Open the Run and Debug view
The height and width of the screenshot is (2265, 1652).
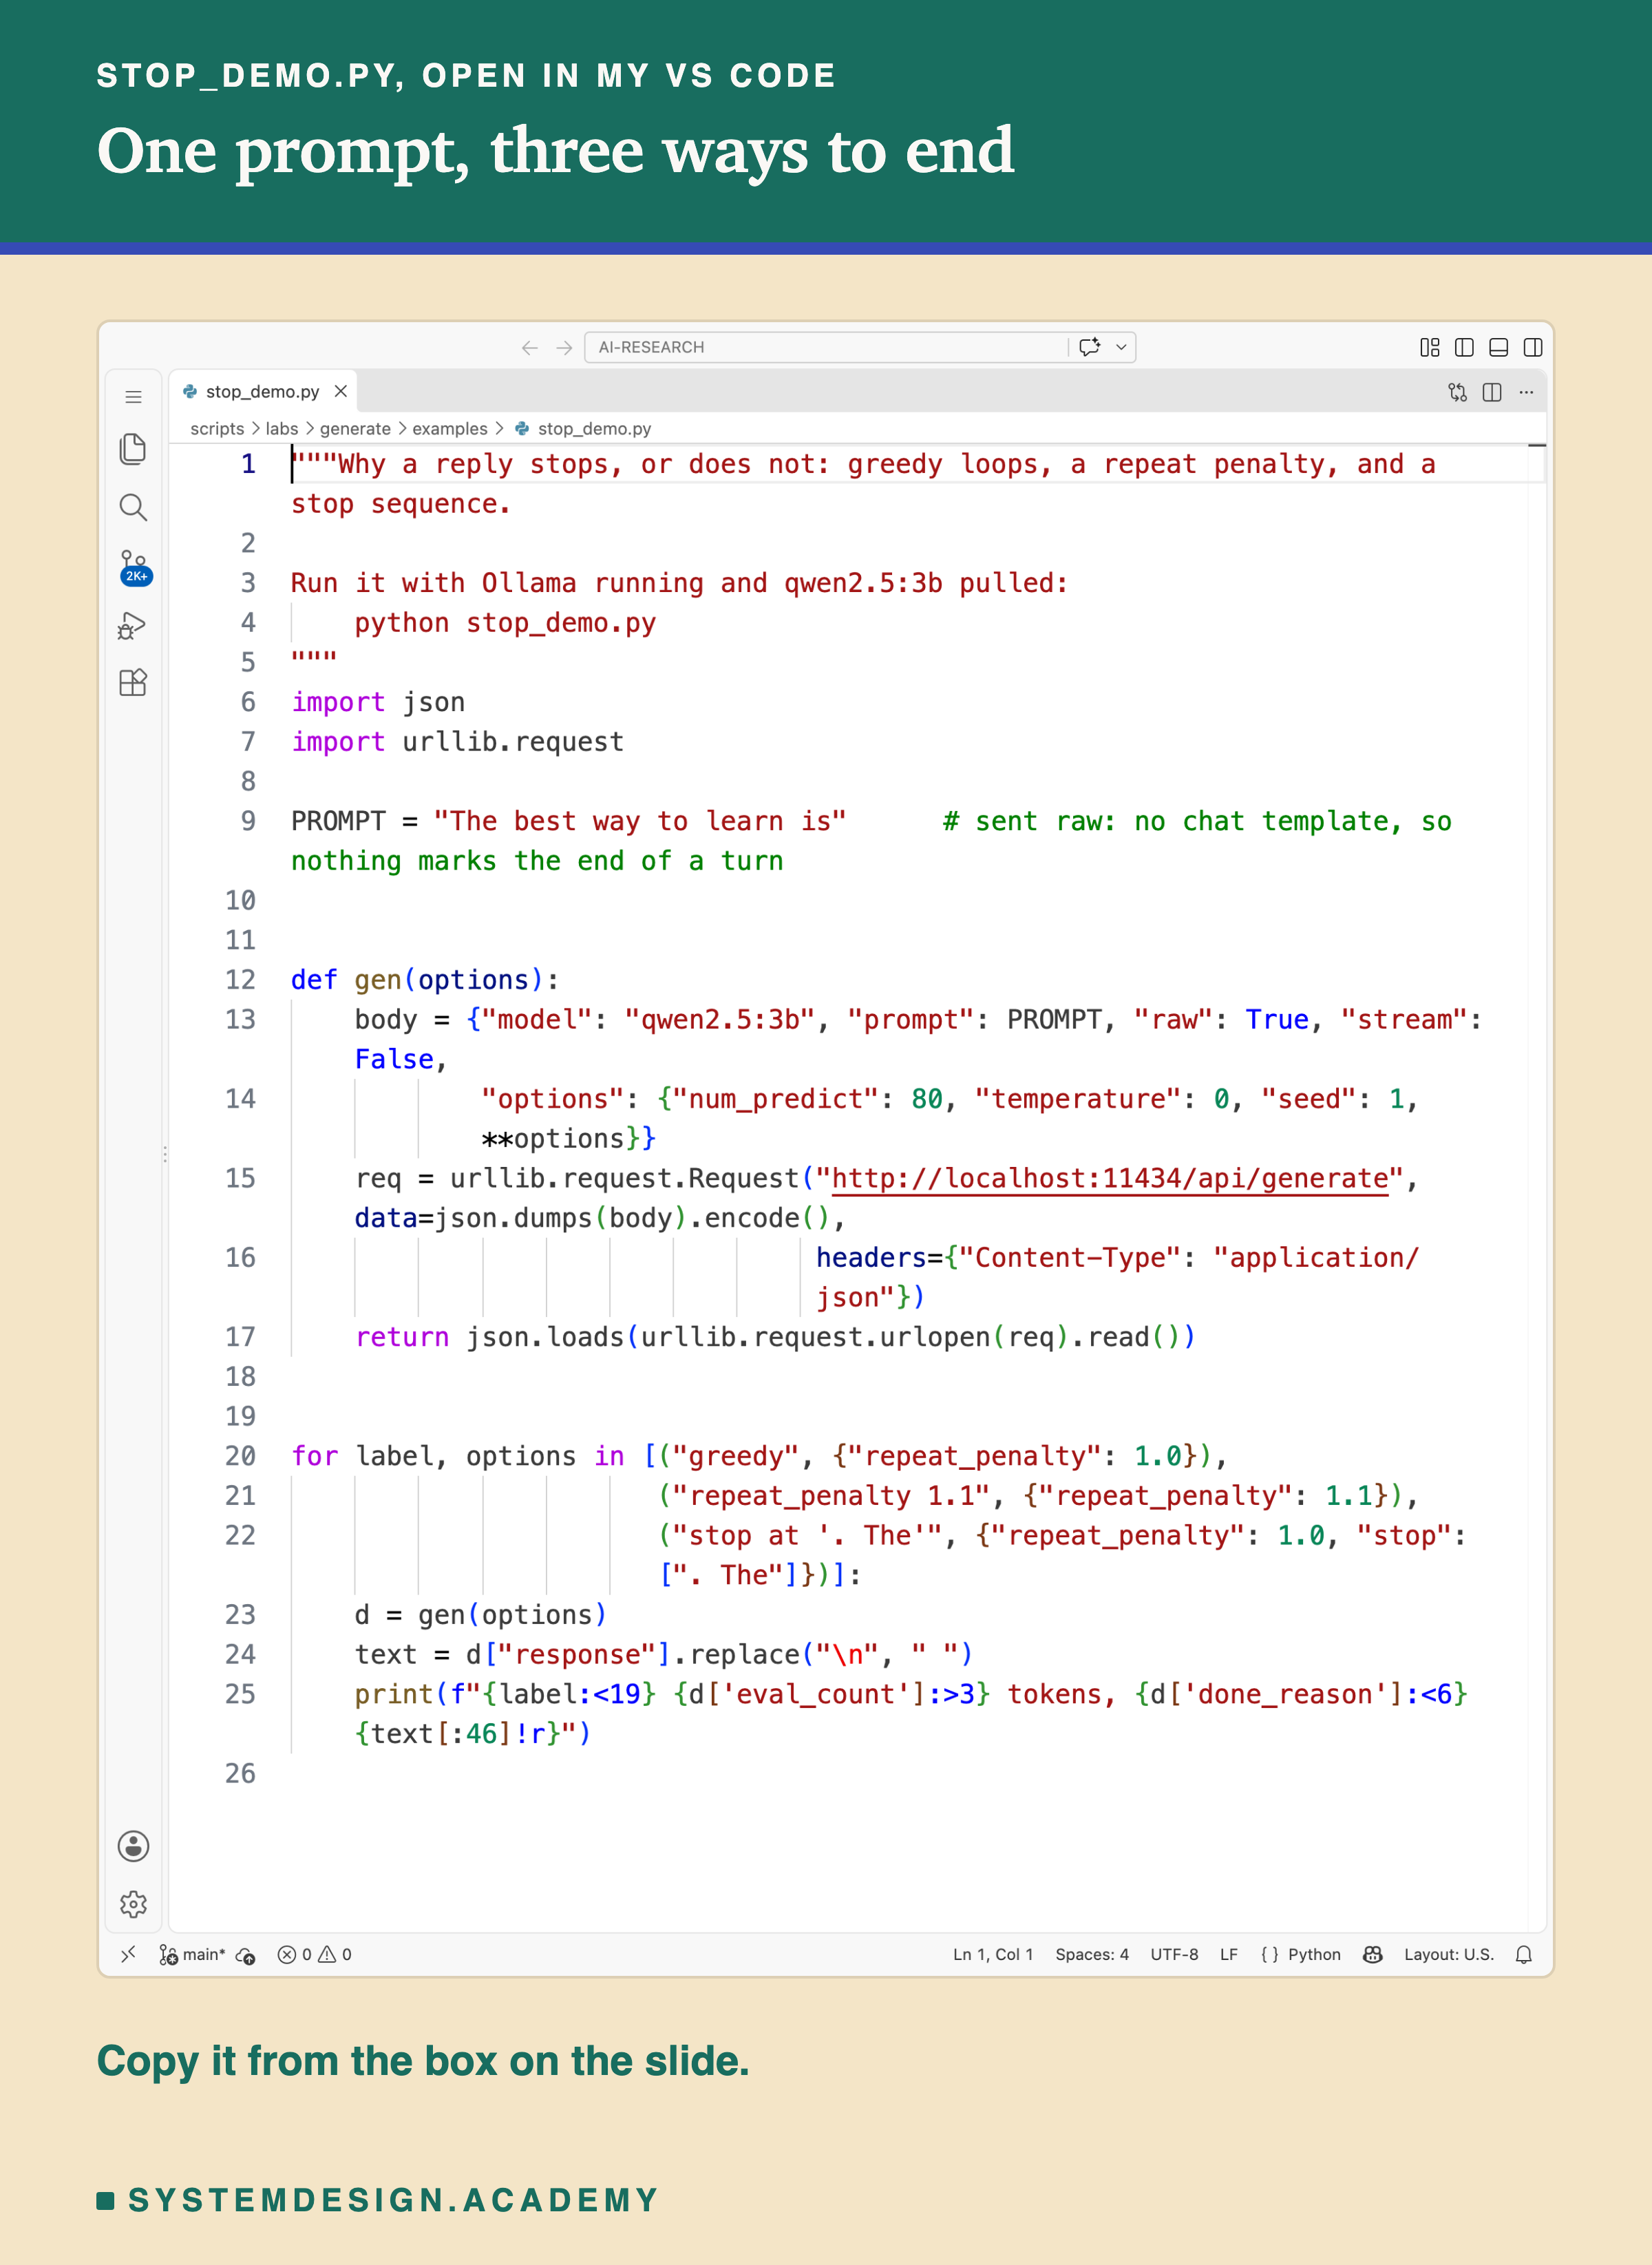pyautogui.click(x=133, y=626)
